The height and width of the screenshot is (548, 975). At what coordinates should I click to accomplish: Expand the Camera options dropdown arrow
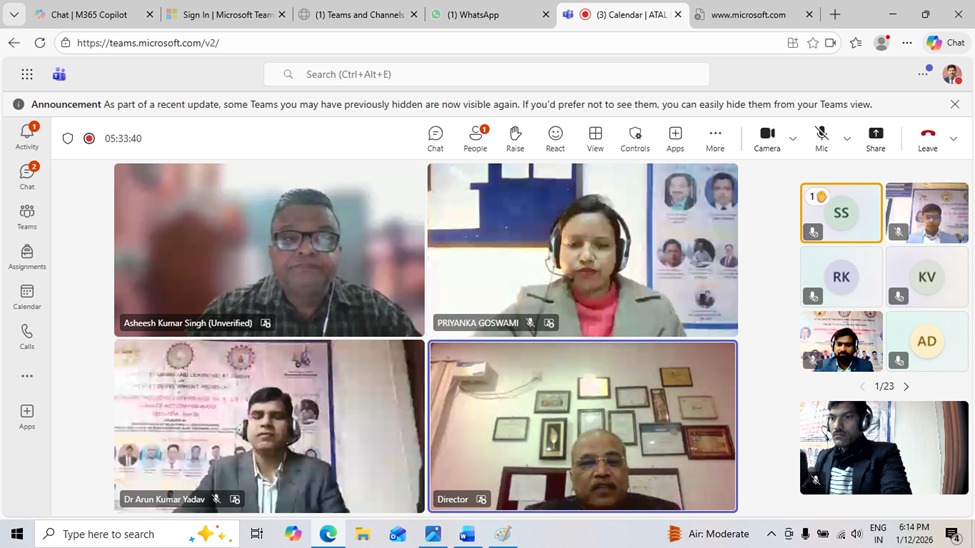tap(793, 139)
